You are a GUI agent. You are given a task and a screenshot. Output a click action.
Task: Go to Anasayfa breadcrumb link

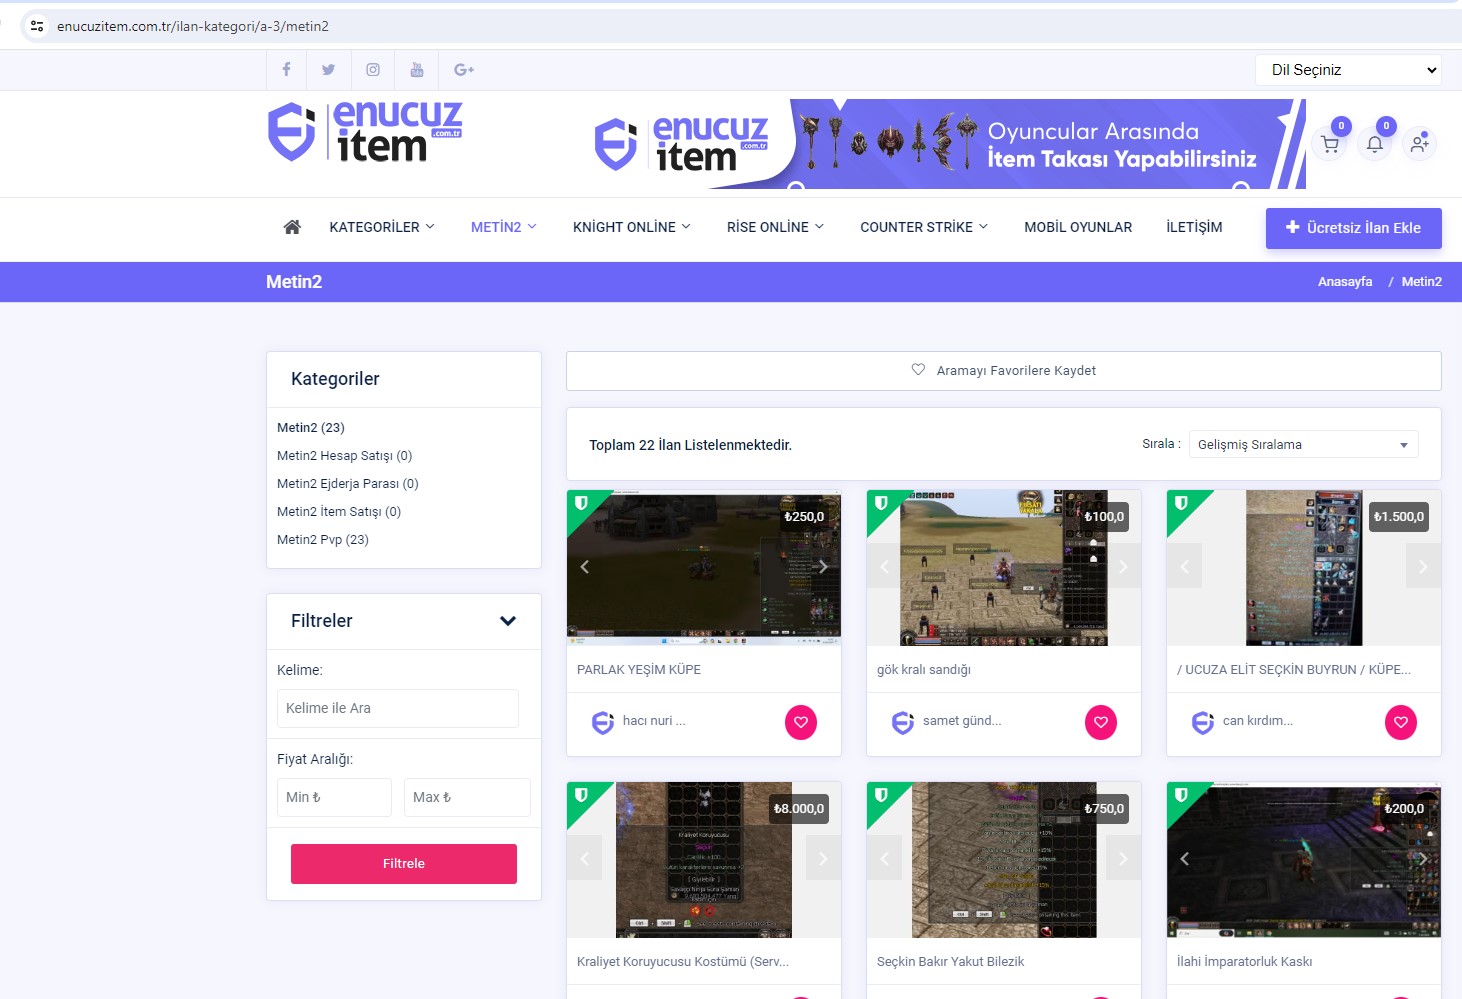click(x=1345, y=282)
